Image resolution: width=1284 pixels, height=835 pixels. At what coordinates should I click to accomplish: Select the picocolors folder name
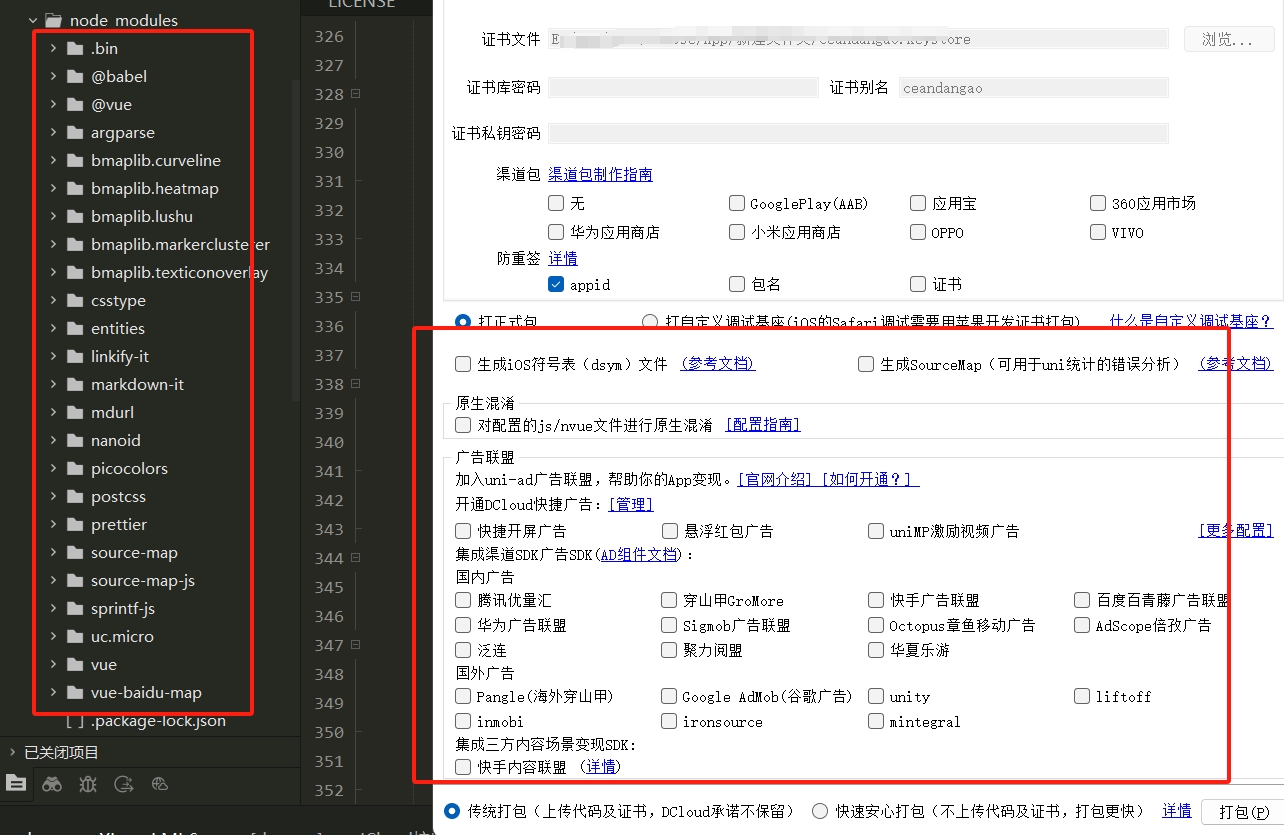(129, 468)
